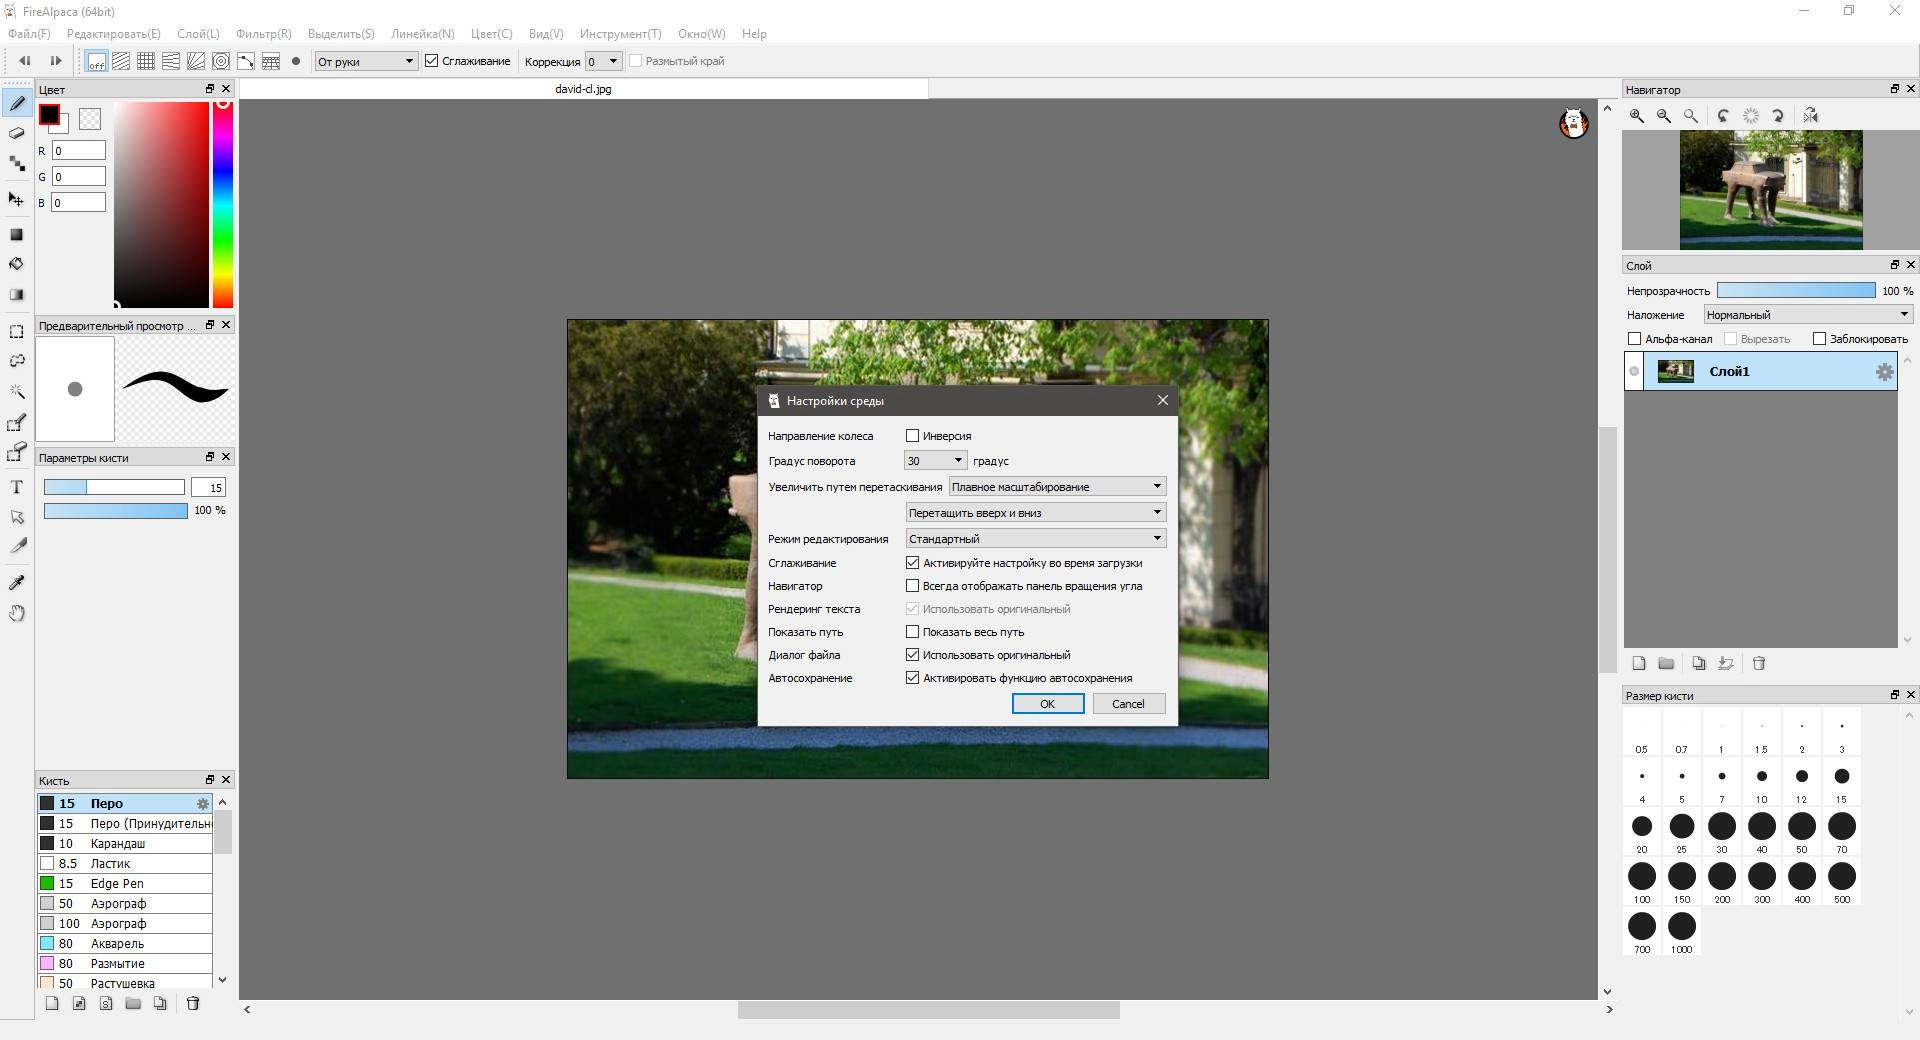Adjust the layer Непрозрачность slider
1920x1040 pixels.
[x=1796, y=291]
